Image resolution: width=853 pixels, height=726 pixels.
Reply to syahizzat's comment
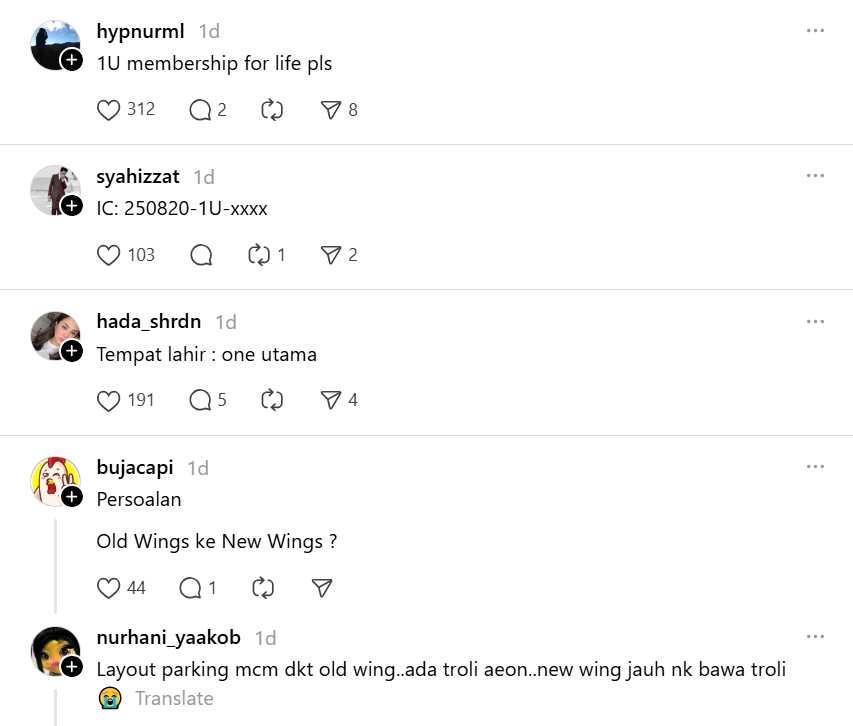201,255
